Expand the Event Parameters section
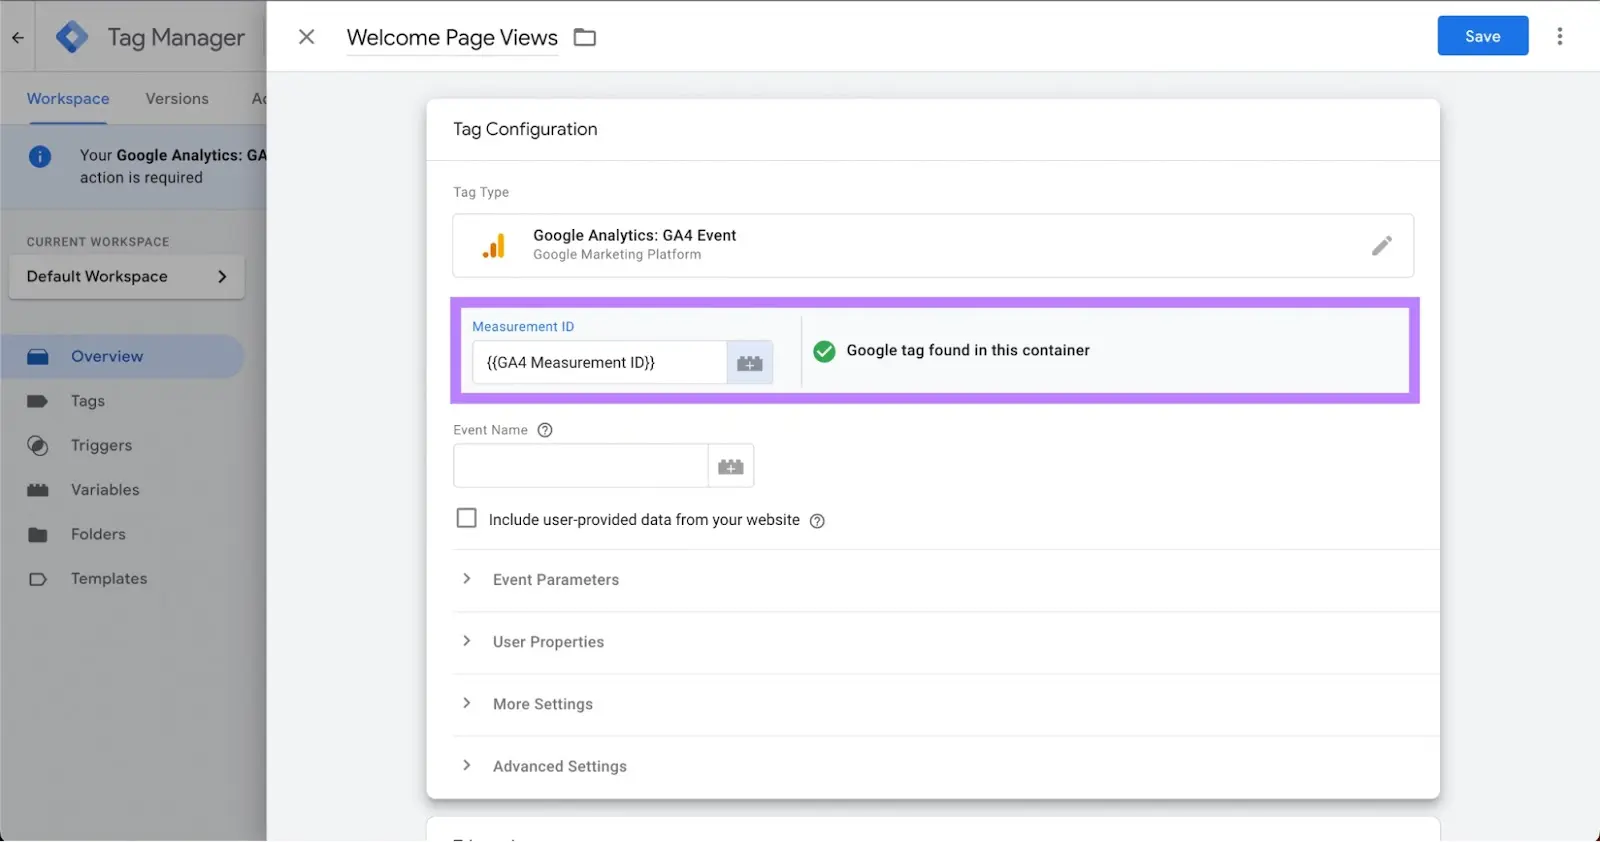This screenshot has height=842, width=1600. point(555,580)
